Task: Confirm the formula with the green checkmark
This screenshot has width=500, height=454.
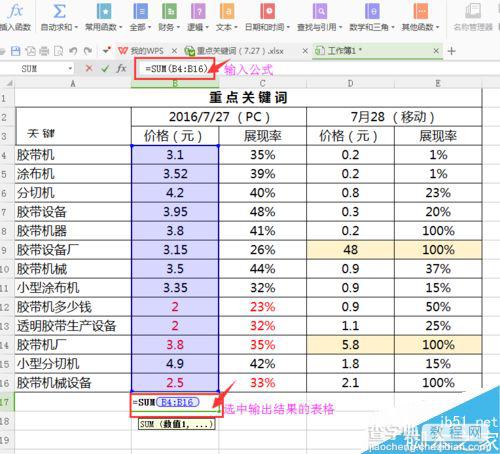Action: pyautogui.click(x=105, y=69)
